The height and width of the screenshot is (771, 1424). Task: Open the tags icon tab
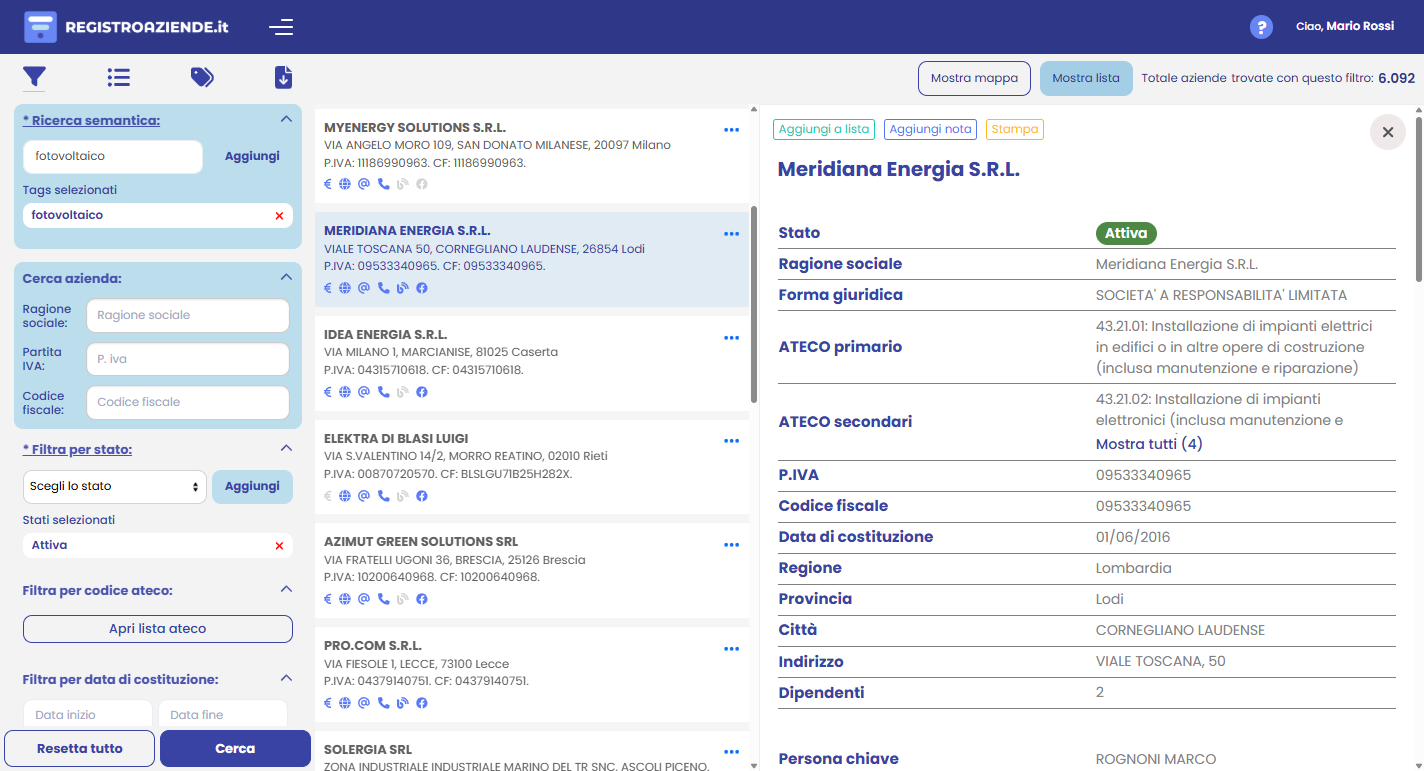[202, 77]
